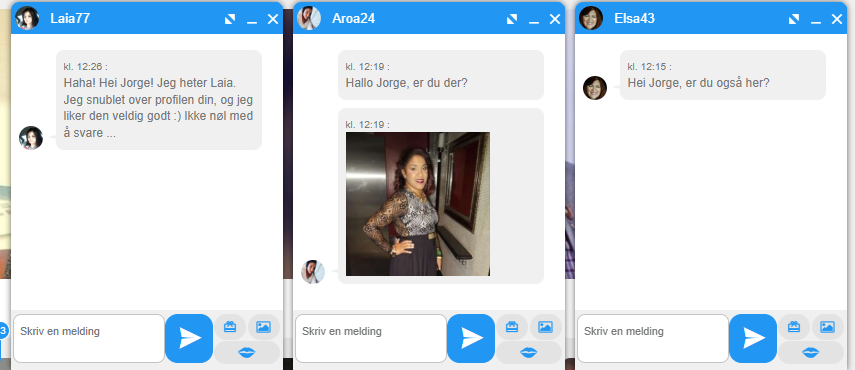
Task: Attach a picture in Laia77 chat
Action: [x=264, y=327]
